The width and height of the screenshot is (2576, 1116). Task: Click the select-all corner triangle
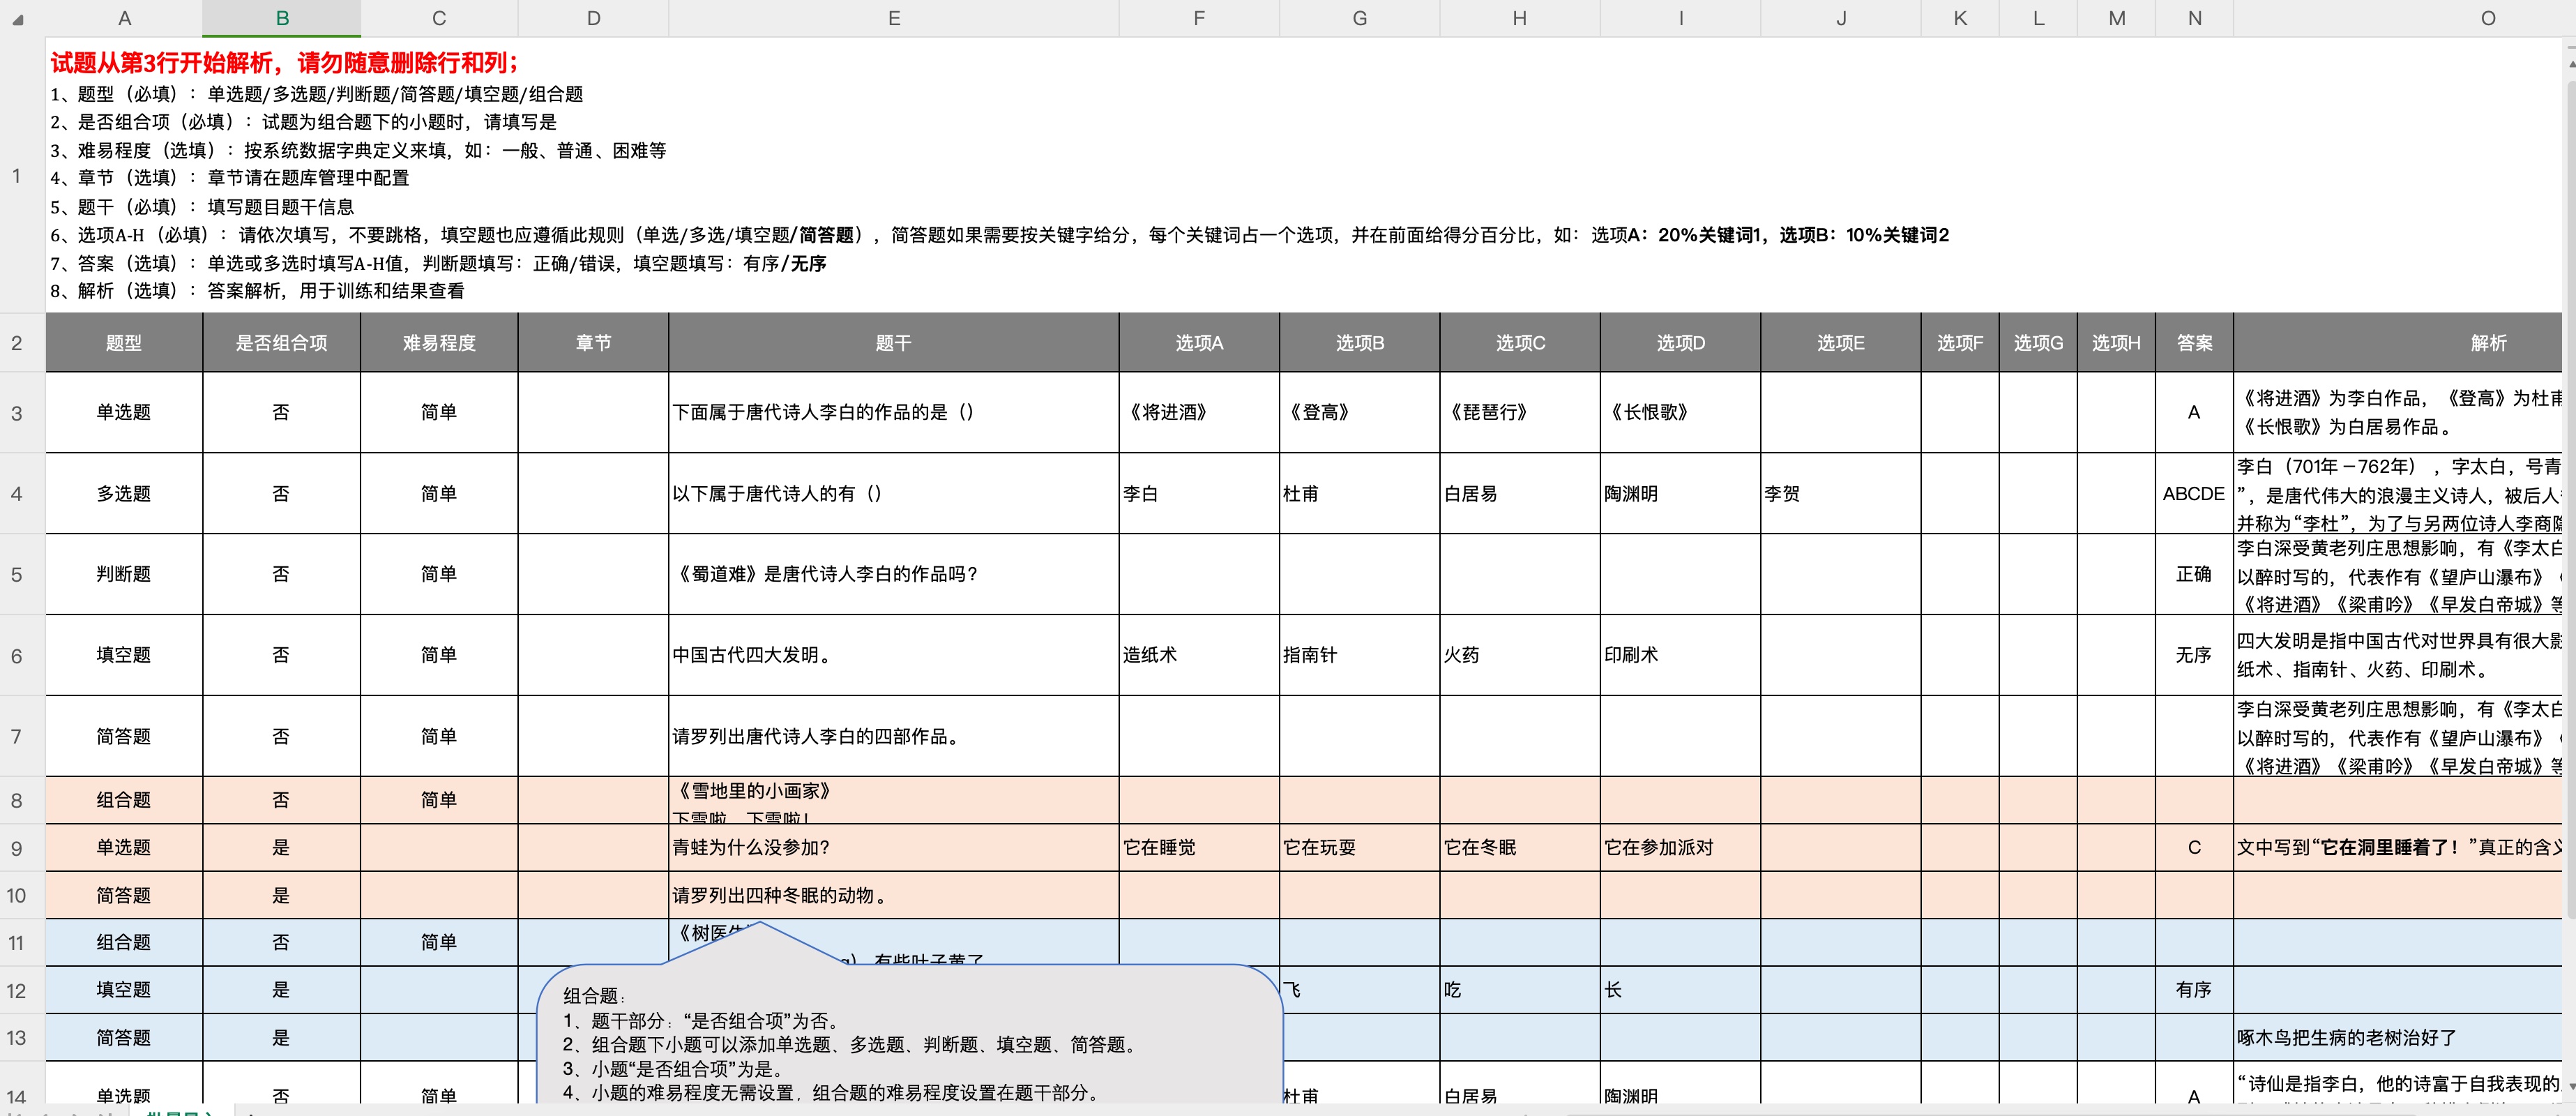tap(18, 19)
